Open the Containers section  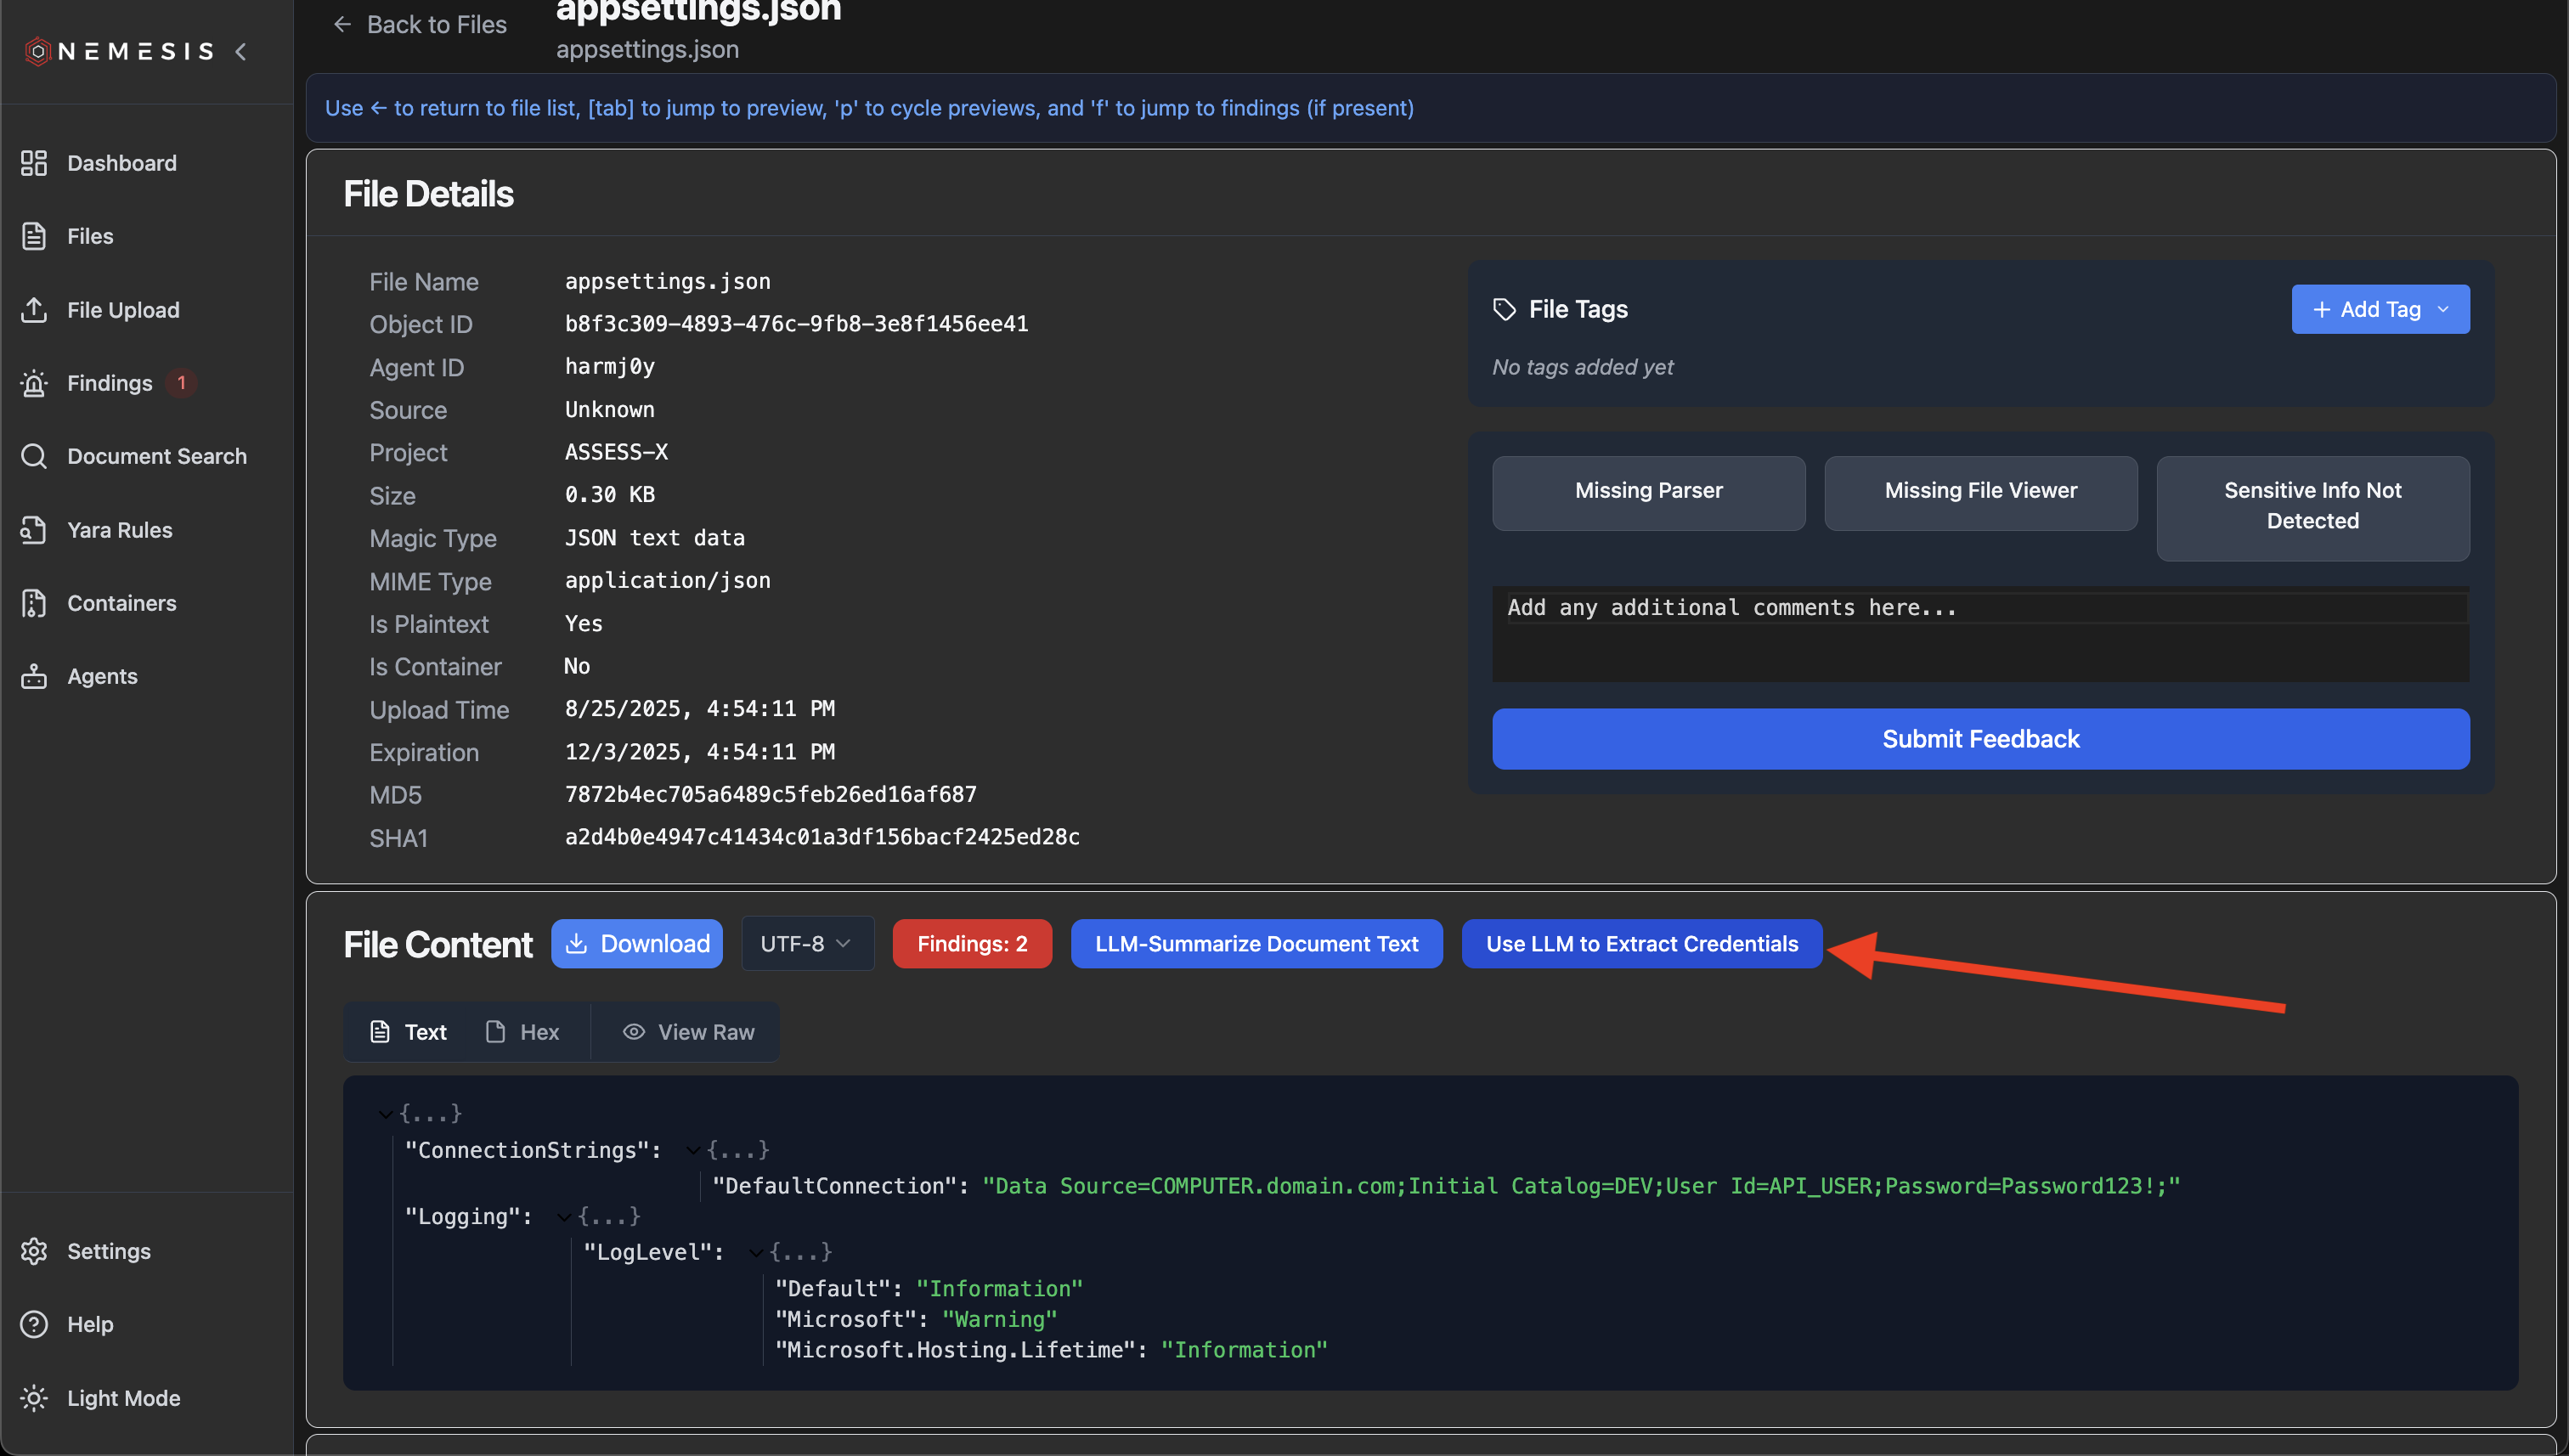tap(121, 602)
